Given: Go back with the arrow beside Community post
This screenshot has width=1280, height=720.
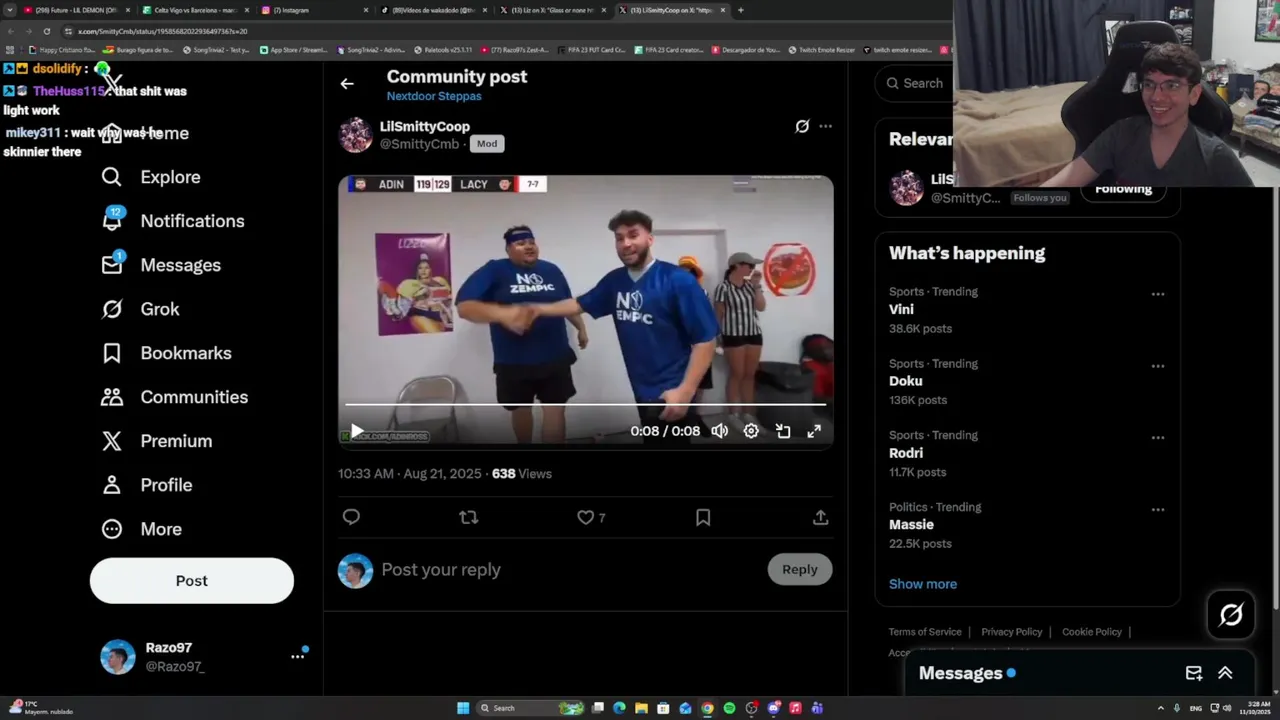Looking at the screenshot, I should (x=347, y=84).
